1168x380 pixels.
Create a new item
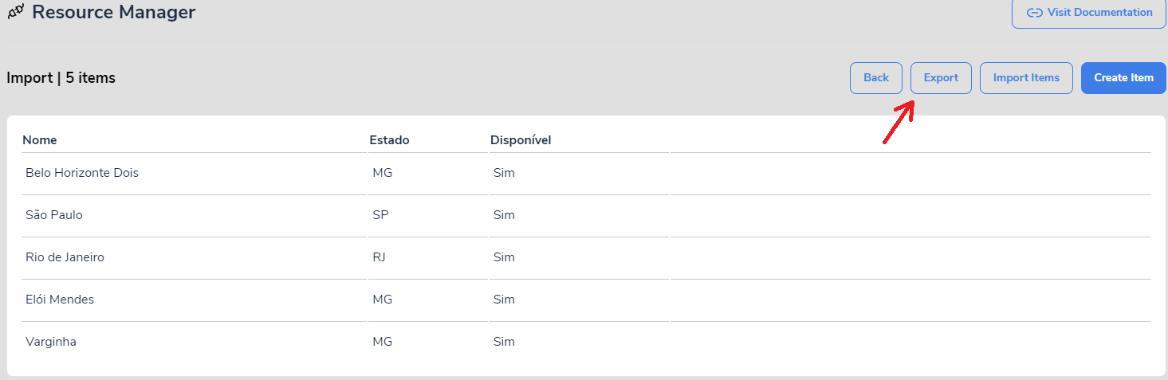point(1123,77)
